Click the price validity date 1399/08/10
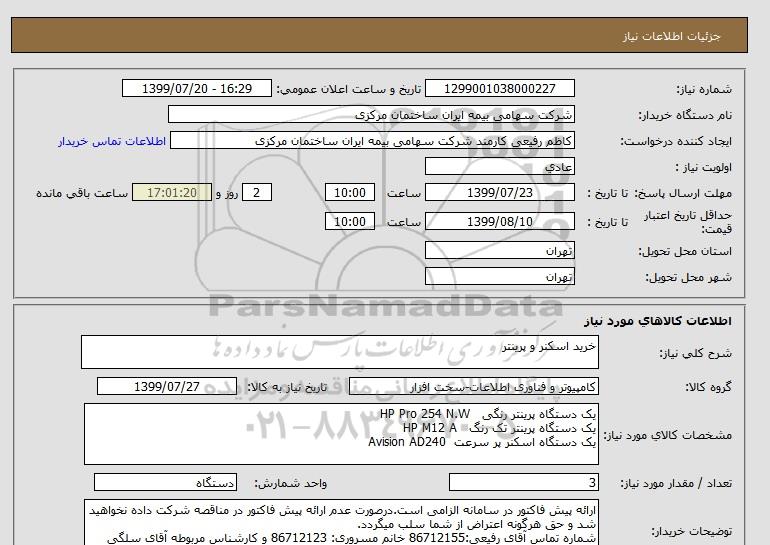This screenshot has width=770, height=545. pos(499,221)
